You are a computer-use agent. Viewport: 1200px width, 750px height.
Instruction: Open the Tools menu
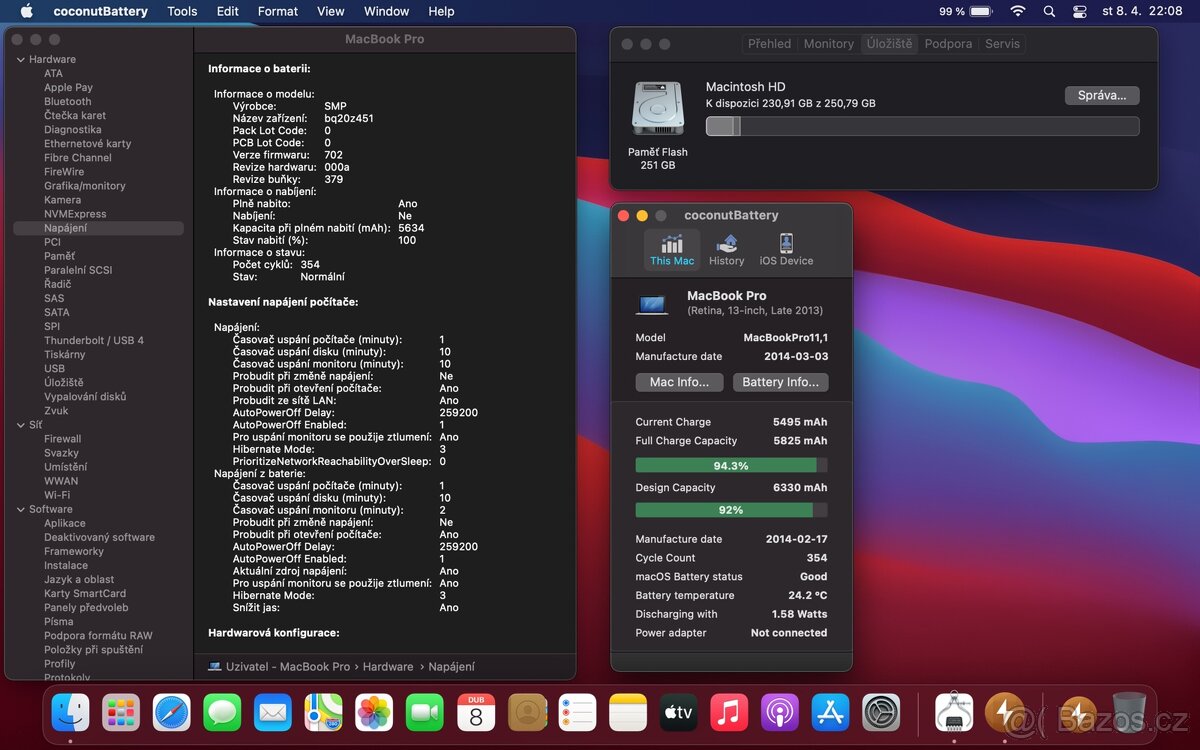(x=181, y=11)
